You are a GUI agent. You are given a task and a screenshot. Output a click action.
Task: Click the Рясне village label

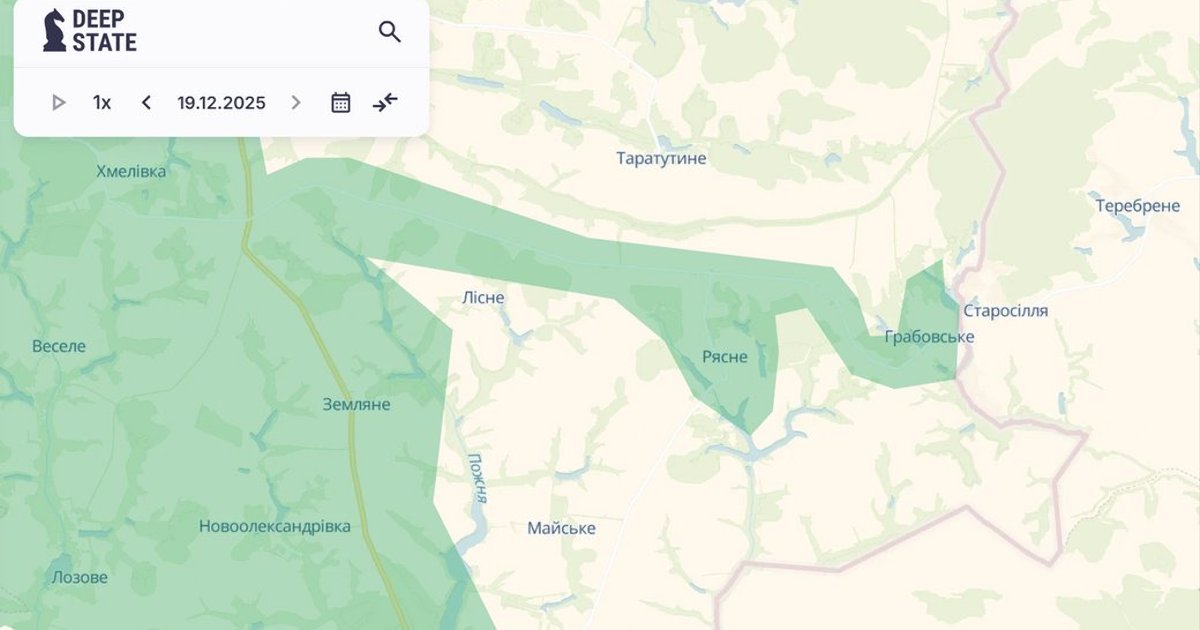tap(724, 357)
